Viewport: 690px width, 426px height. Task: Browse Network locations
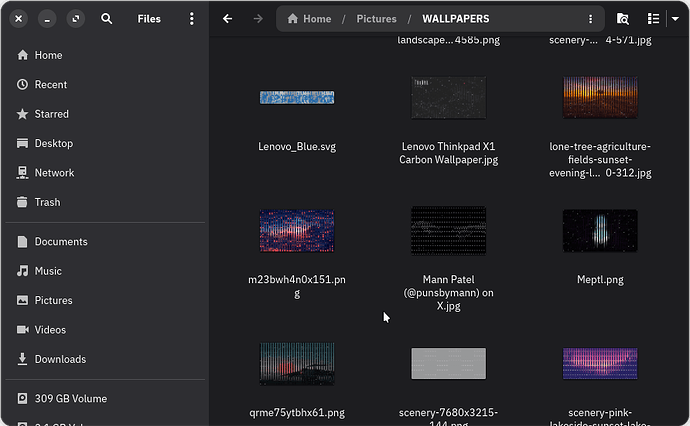[55, 173]
